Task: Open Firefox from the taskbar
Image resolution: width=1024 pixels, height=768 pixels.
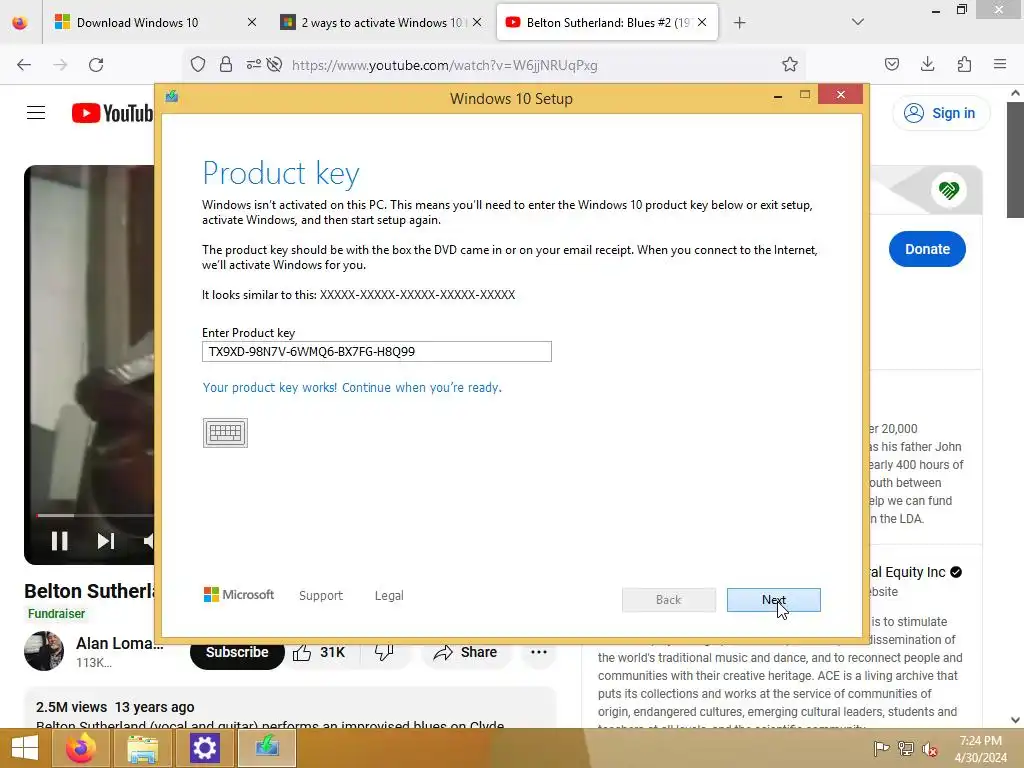Action: tap(81, 748)
